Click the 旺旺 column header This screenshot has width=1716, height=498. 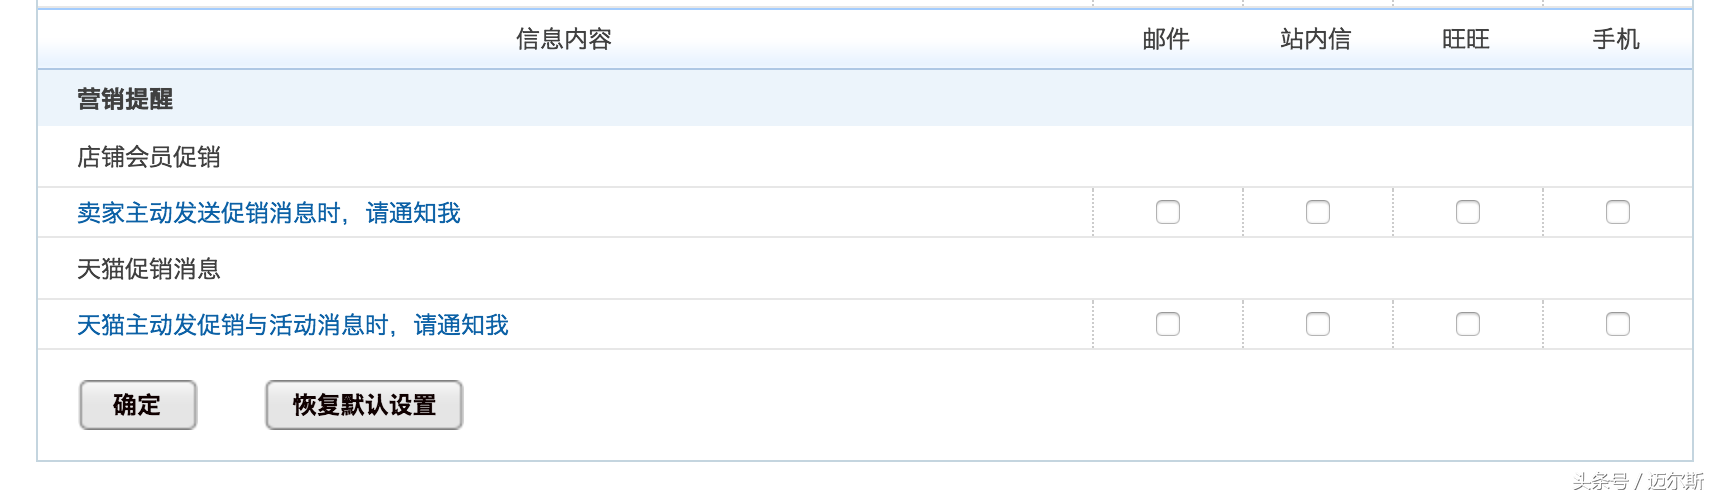[1466, 39]
